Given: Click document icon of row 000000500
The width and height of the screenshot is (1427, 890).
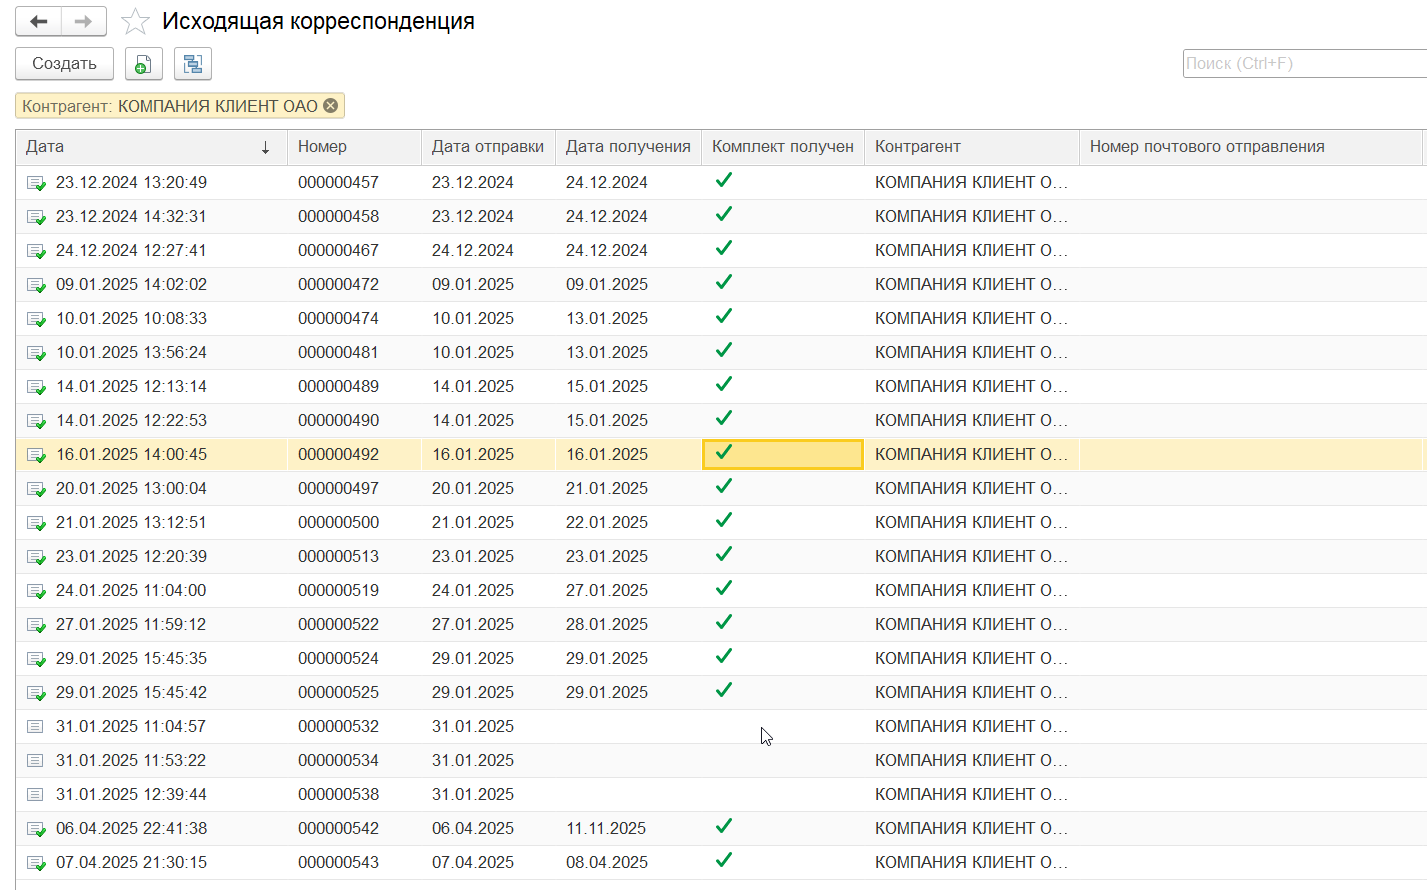Looking at the screenshot, I should [x=36, y=523].
